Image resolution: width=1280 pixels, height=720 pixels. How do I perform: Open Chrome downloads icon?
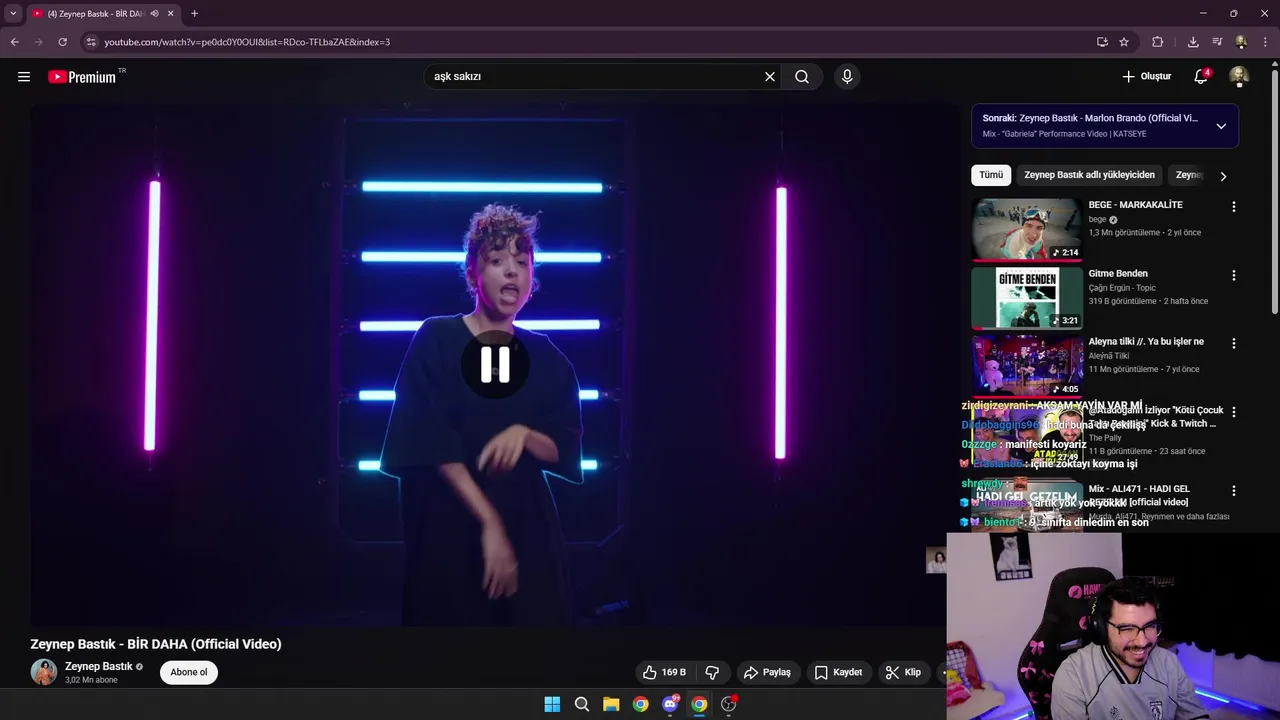pyautogui.click(x=1193, y=42)
